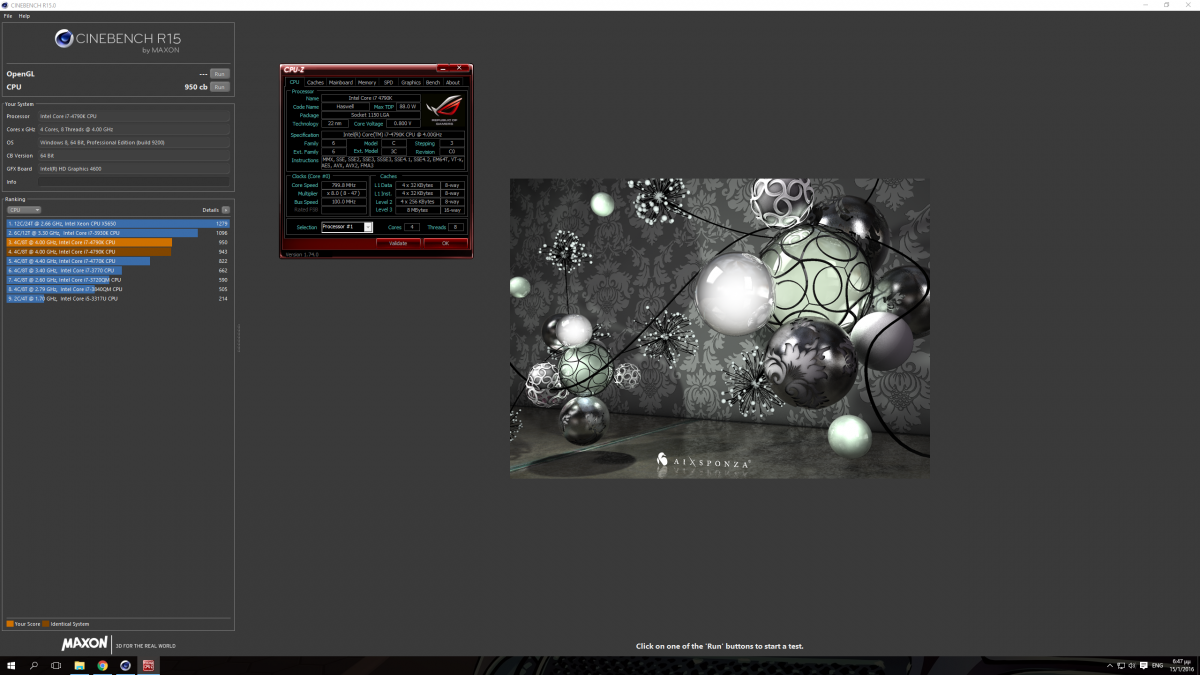Select the i7-3930K ranking row

[118, 233]
